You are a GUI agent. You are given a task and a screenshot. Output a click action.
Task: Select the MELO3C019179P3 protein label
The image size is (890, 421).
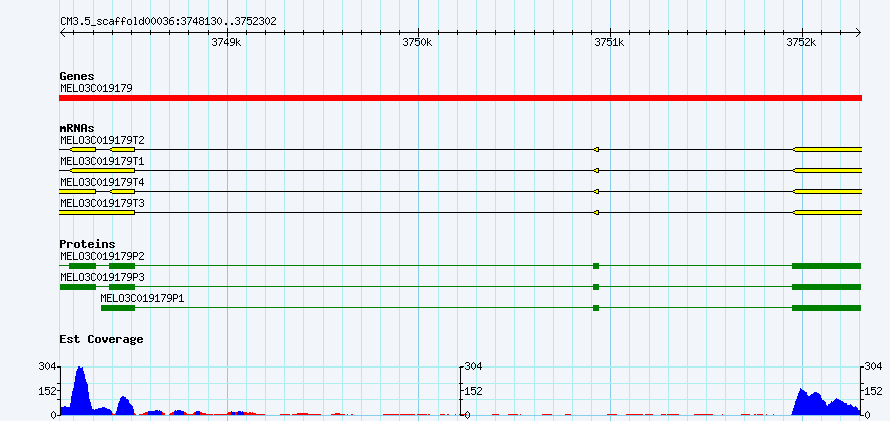click(x=102, y=277)
